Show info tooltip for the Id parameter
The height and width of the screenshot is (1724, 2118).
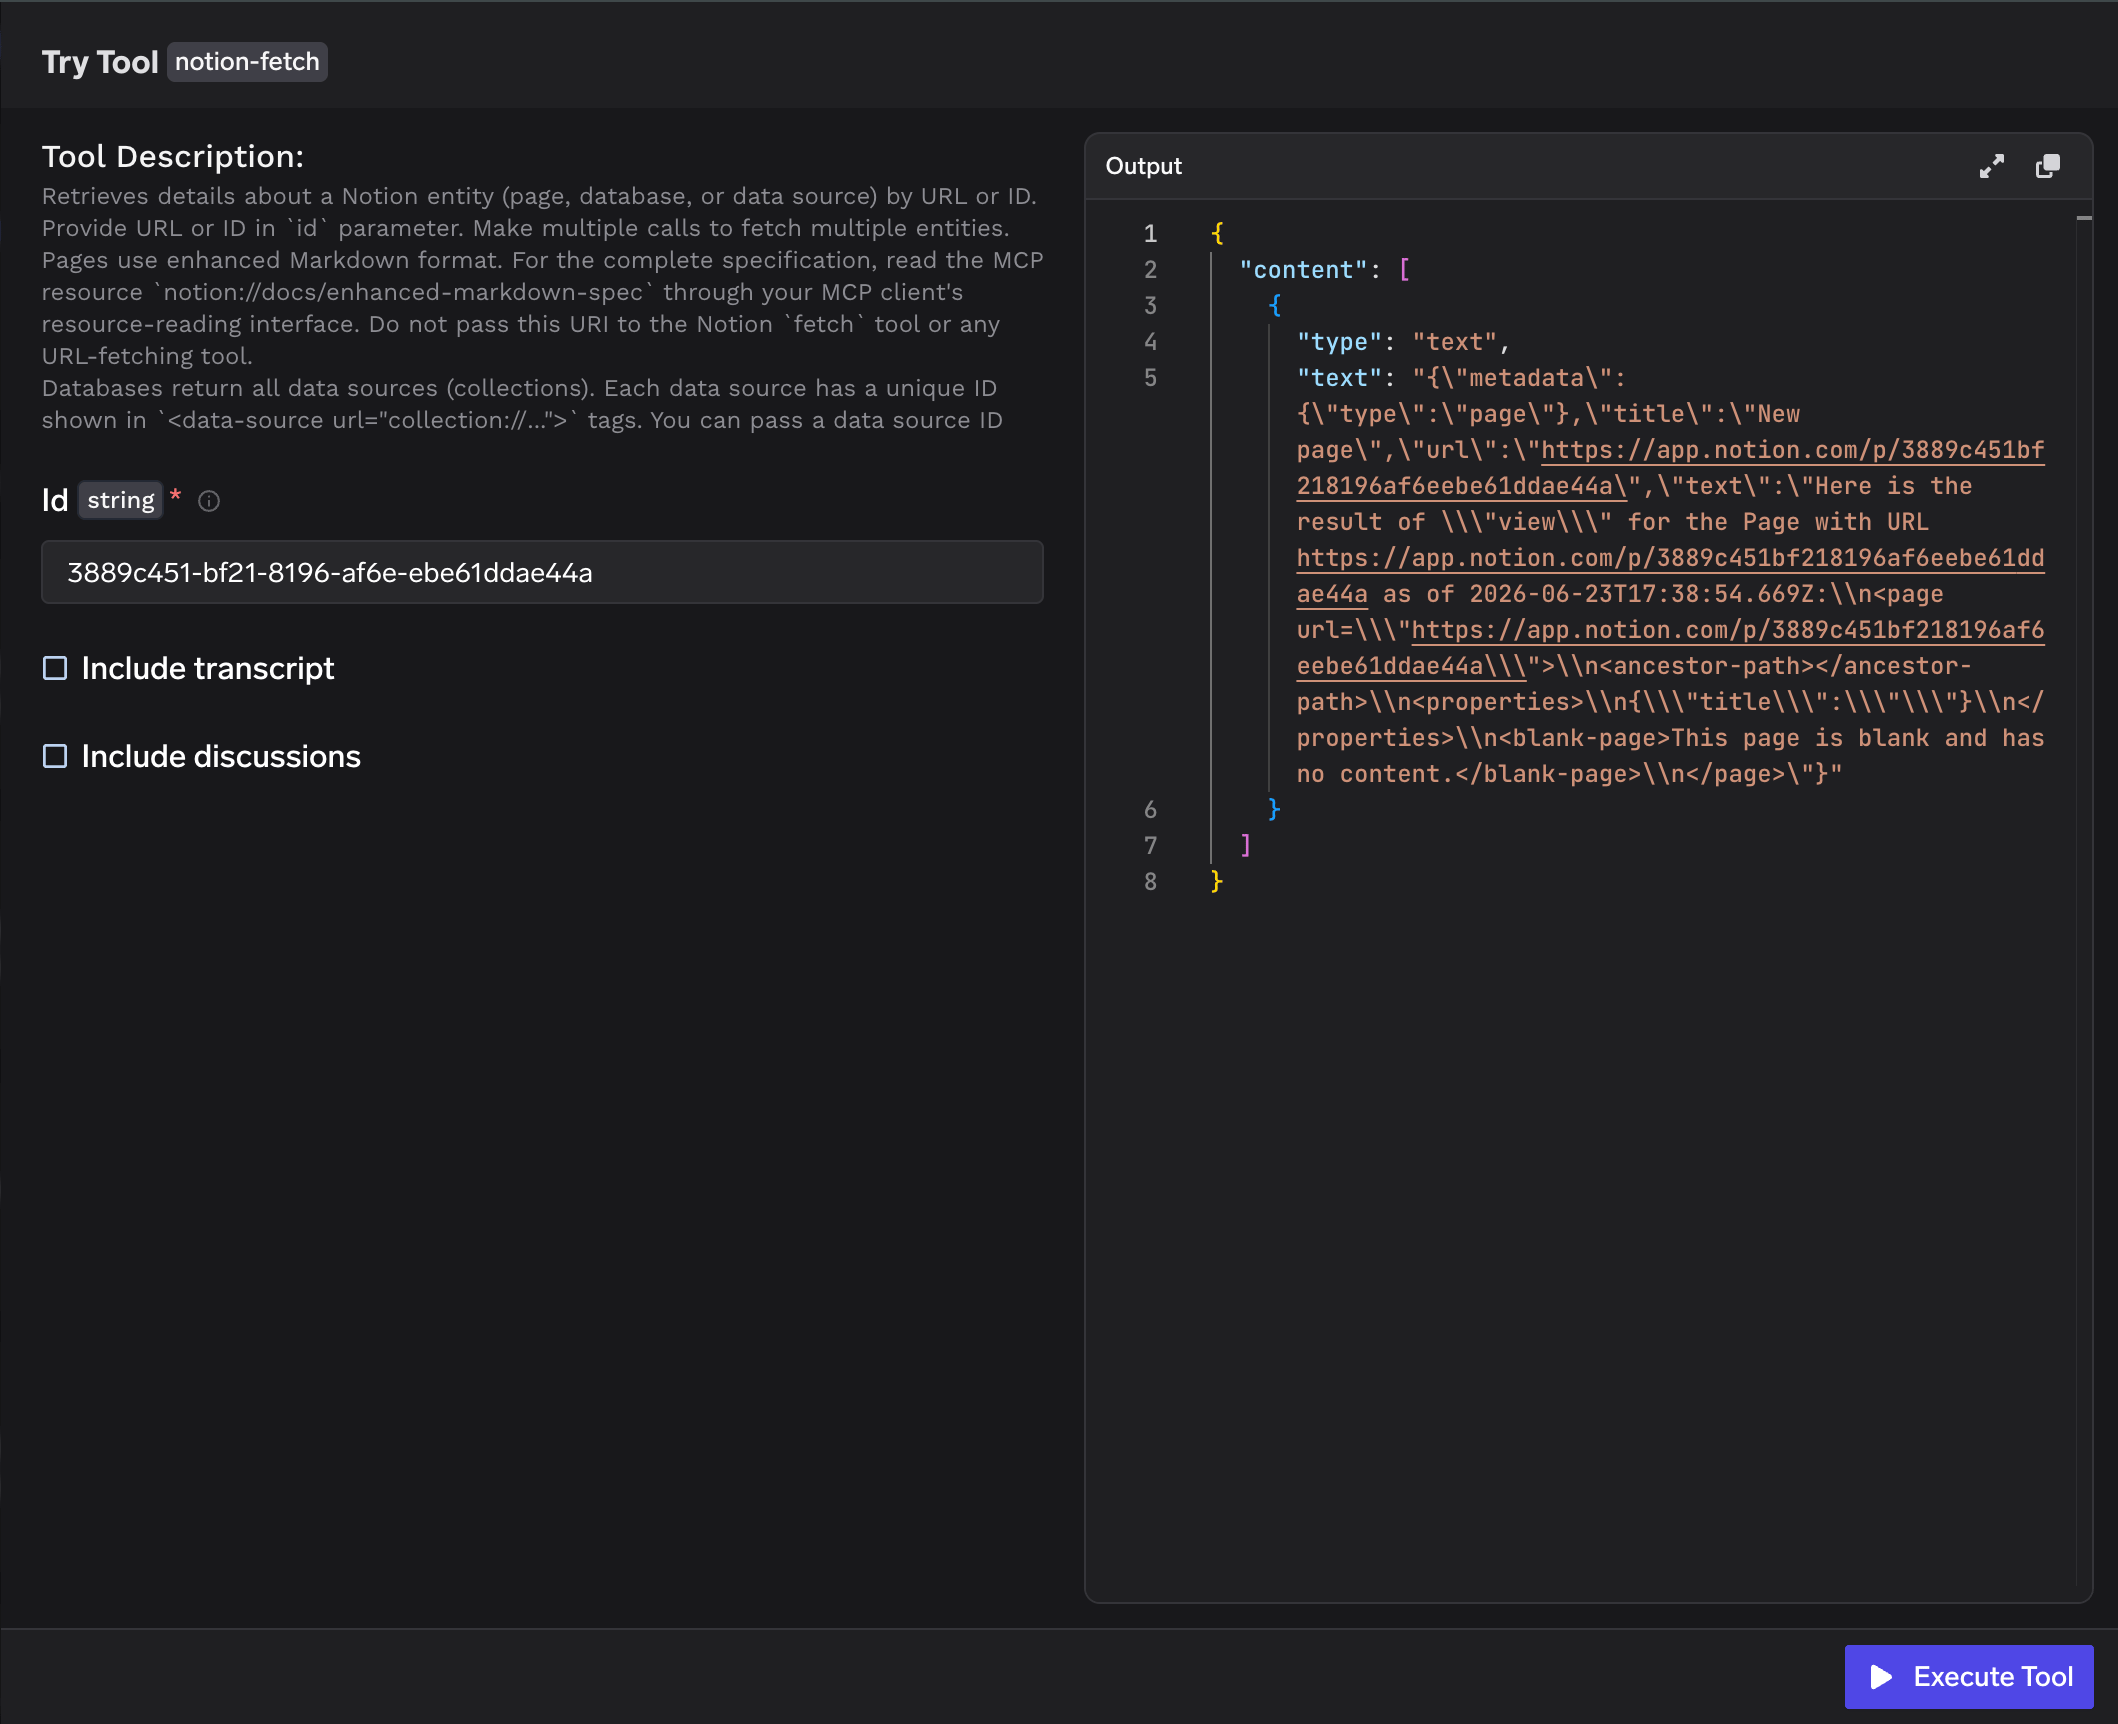pos(208,501)
